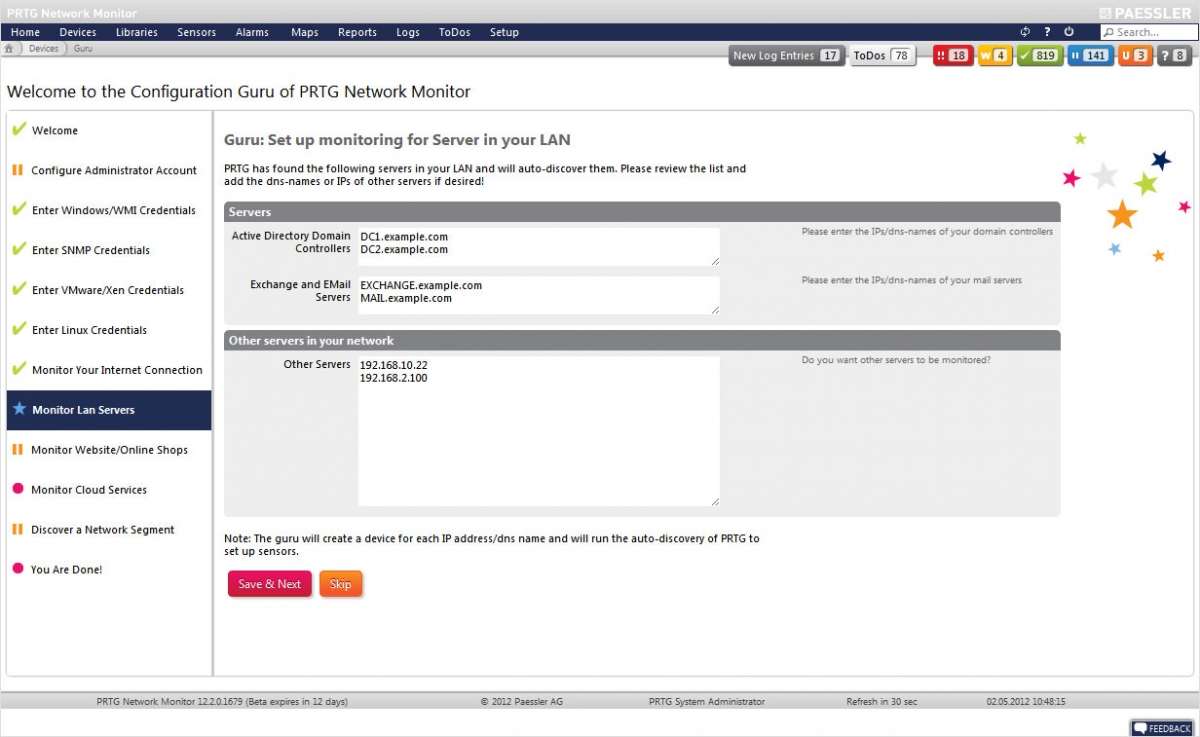Image resolution: width=1200 pixels, height=737 pixels.
Task: Open blue paused sensors badge showing 141
Action: point(1090,56)
